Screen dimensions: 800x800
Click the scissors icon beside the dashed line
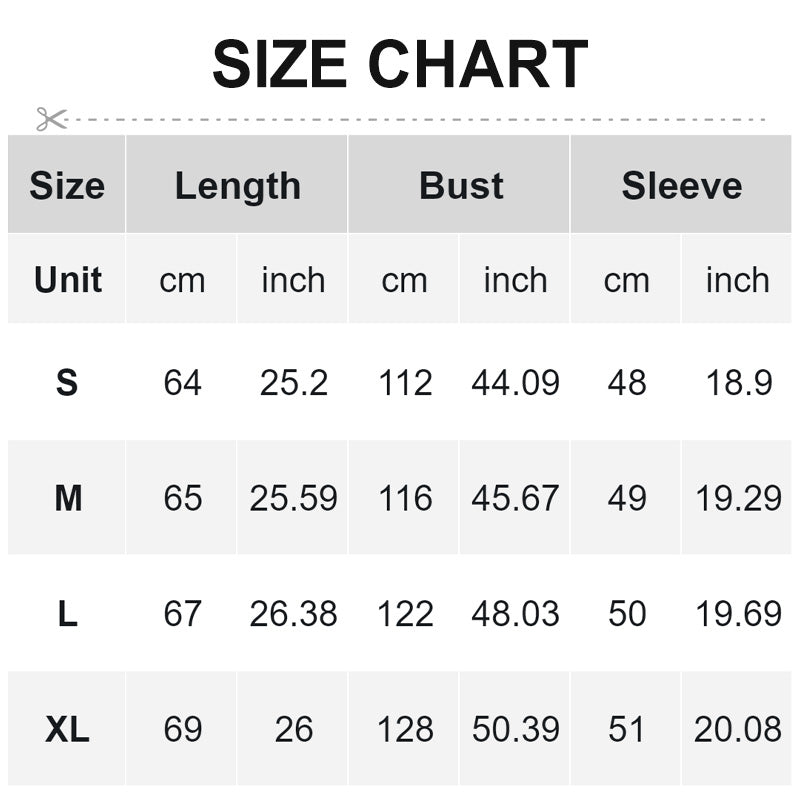50,119
